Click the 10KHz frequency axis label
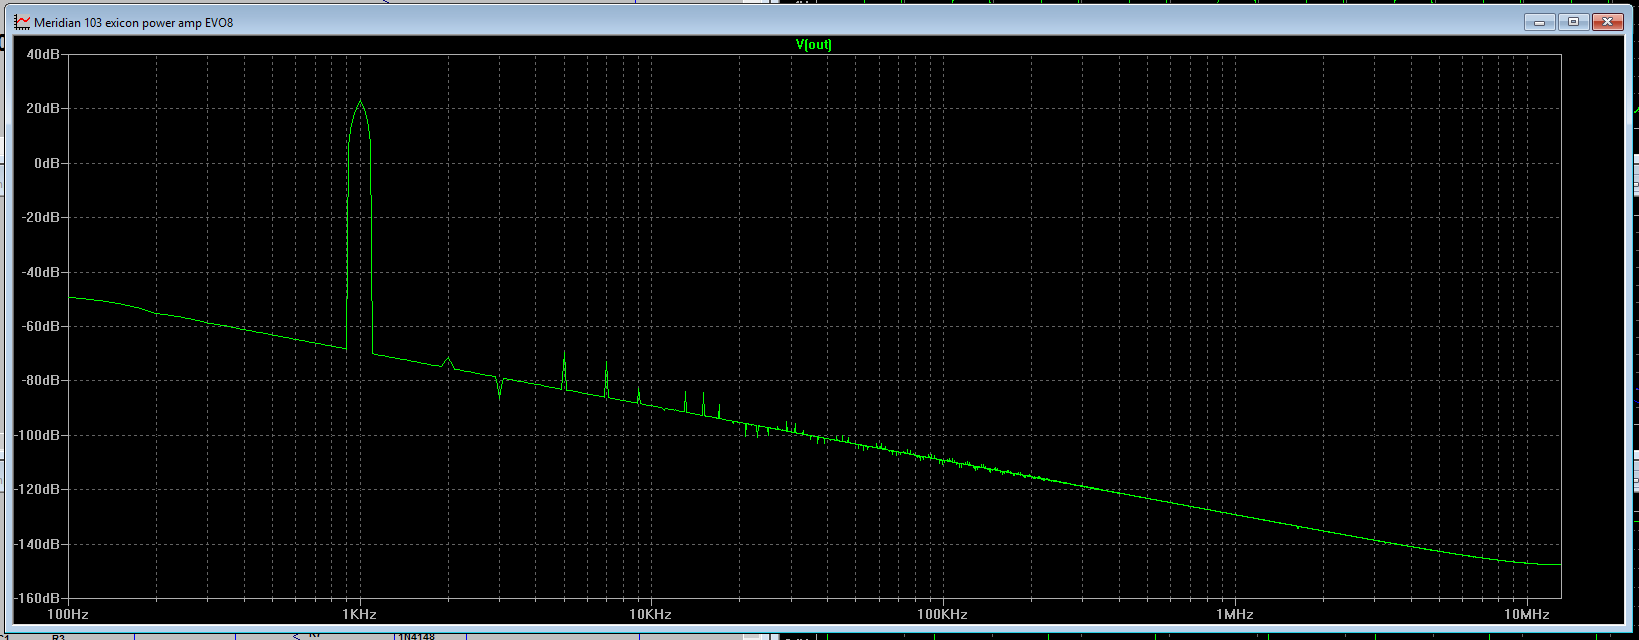The height and width of the screenshot is (640, 1639). [651, 614]
